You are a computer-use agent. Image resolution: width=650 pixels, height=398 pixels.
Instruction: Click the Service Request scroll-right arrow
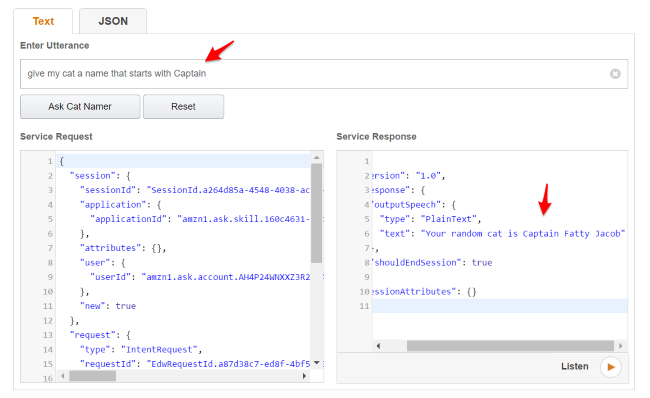tap(304, 376)
